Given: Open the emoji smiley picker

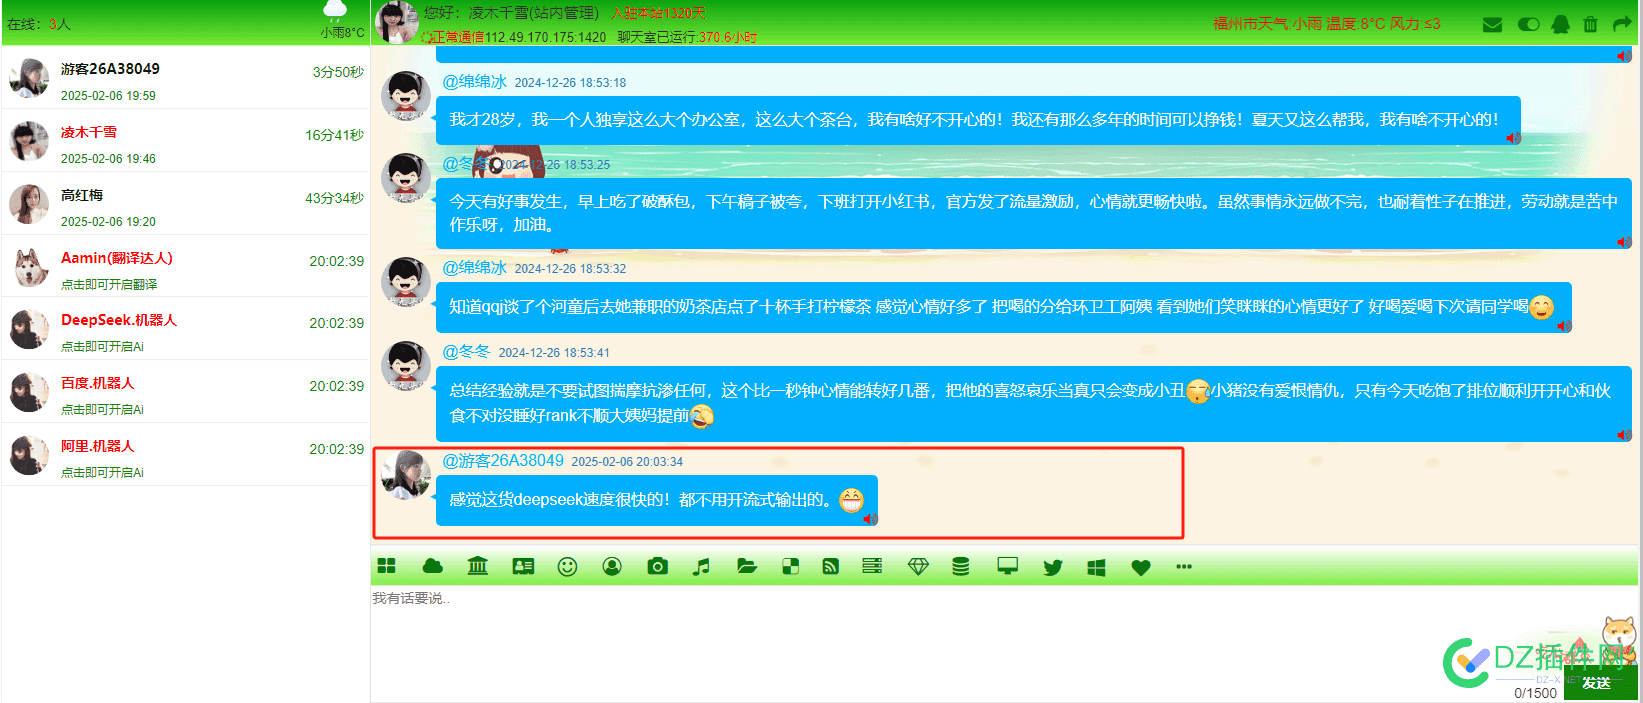Looking at the screenshot, I should tap(567, 567).
